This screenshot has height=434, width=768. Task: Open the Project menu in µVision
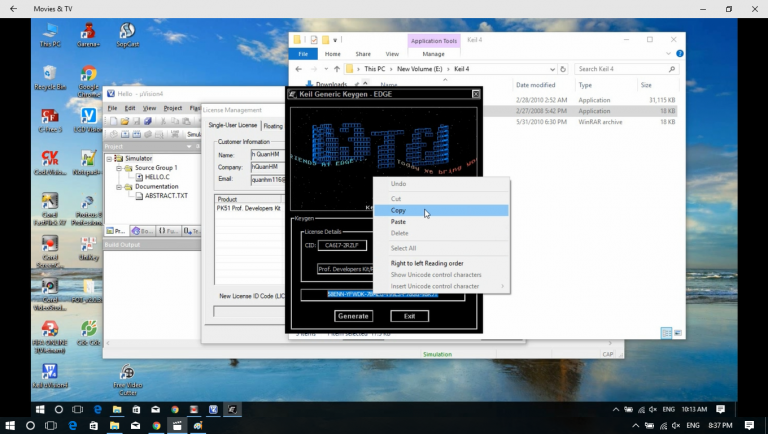[173, 108]
